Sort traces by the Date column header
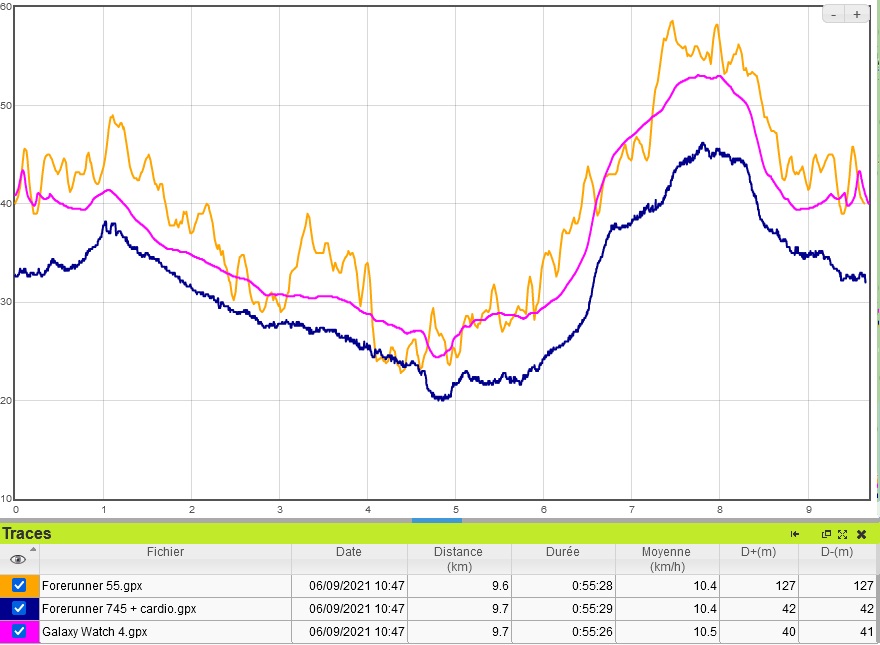Viewport: 880px width, 645px height. click(349, 552)
